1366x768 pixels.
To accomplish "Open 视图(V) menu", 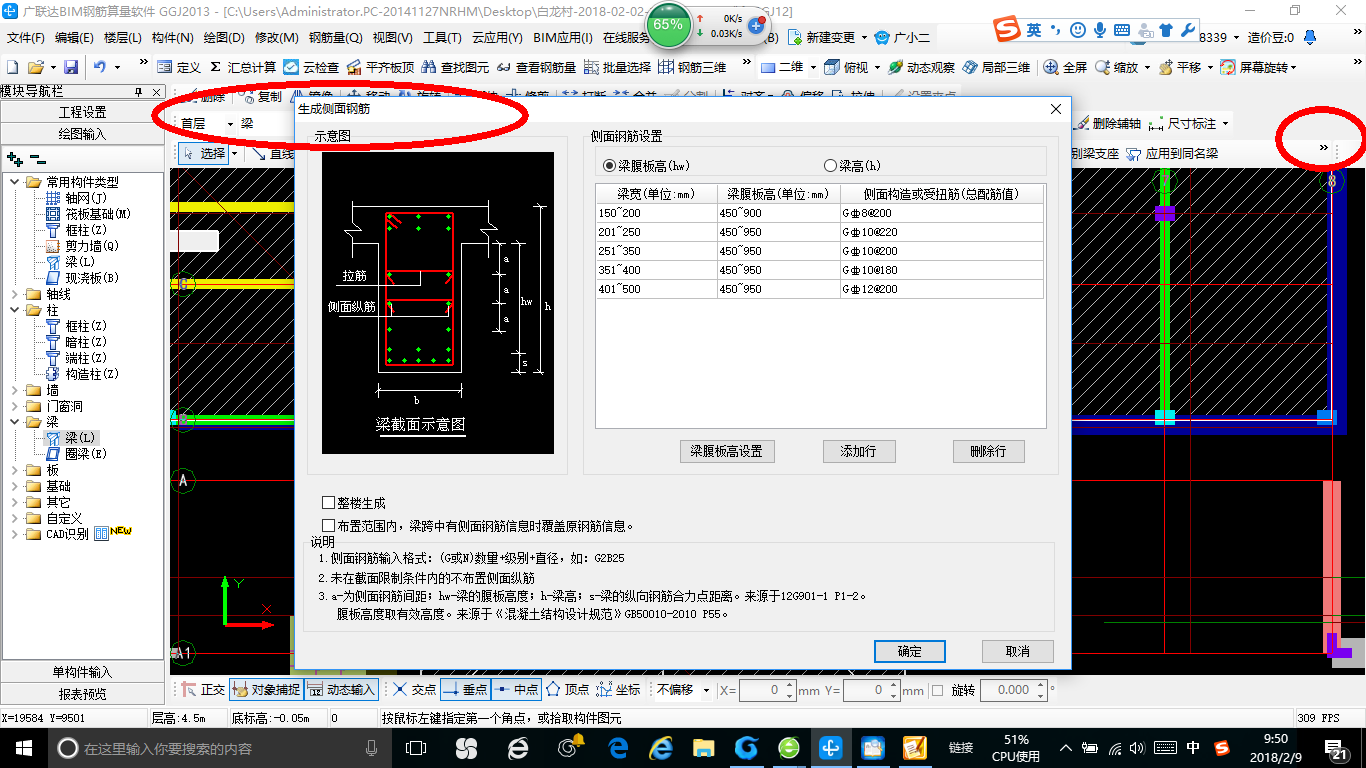I will click(x=392, y=38).
